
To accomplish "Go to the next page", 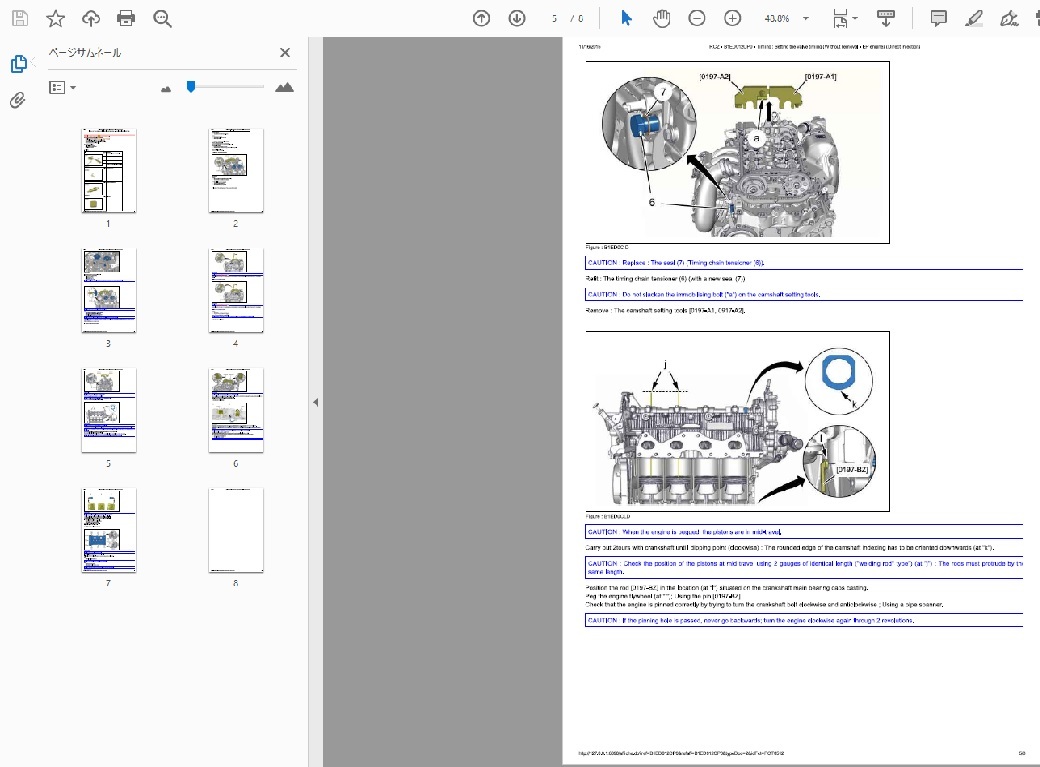I will pos(517,19).
